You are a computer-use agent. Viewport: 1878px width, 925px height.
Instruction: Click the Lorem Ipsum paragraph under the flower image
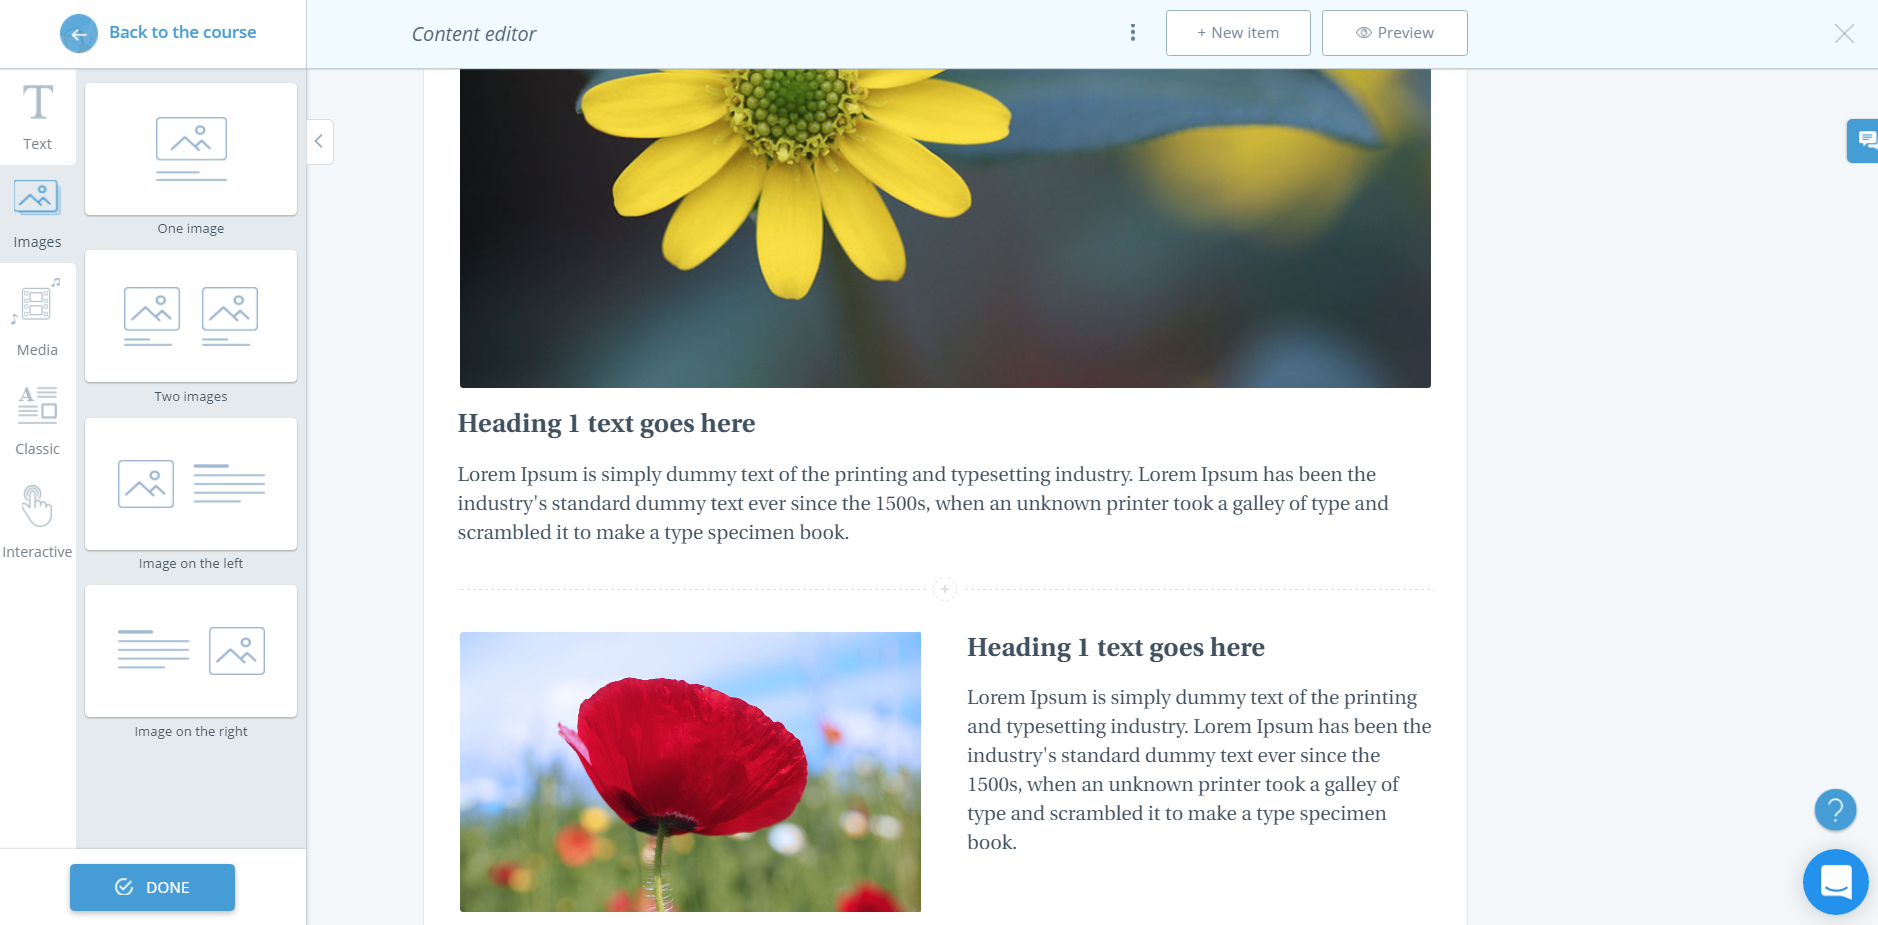[923, 503]
